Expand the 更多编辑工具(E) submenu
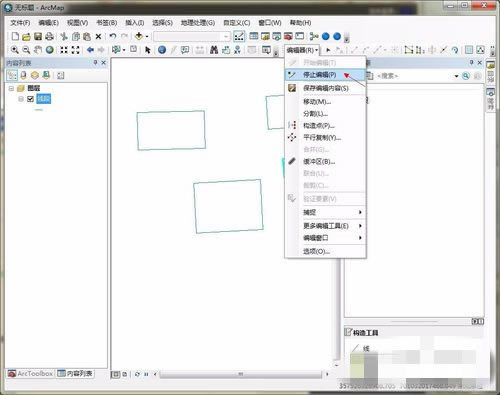This screenshot has height=395, width=500. click(325, 226)
